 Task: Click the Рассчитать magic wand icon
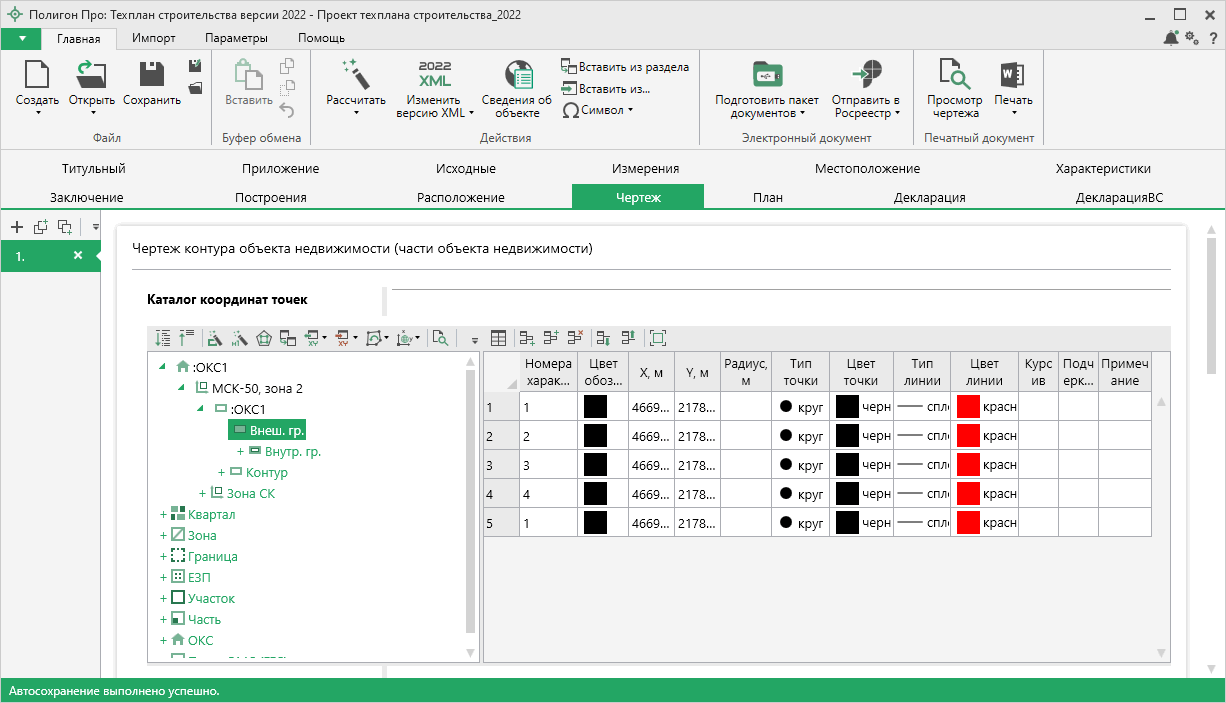(x=355, y=75)
